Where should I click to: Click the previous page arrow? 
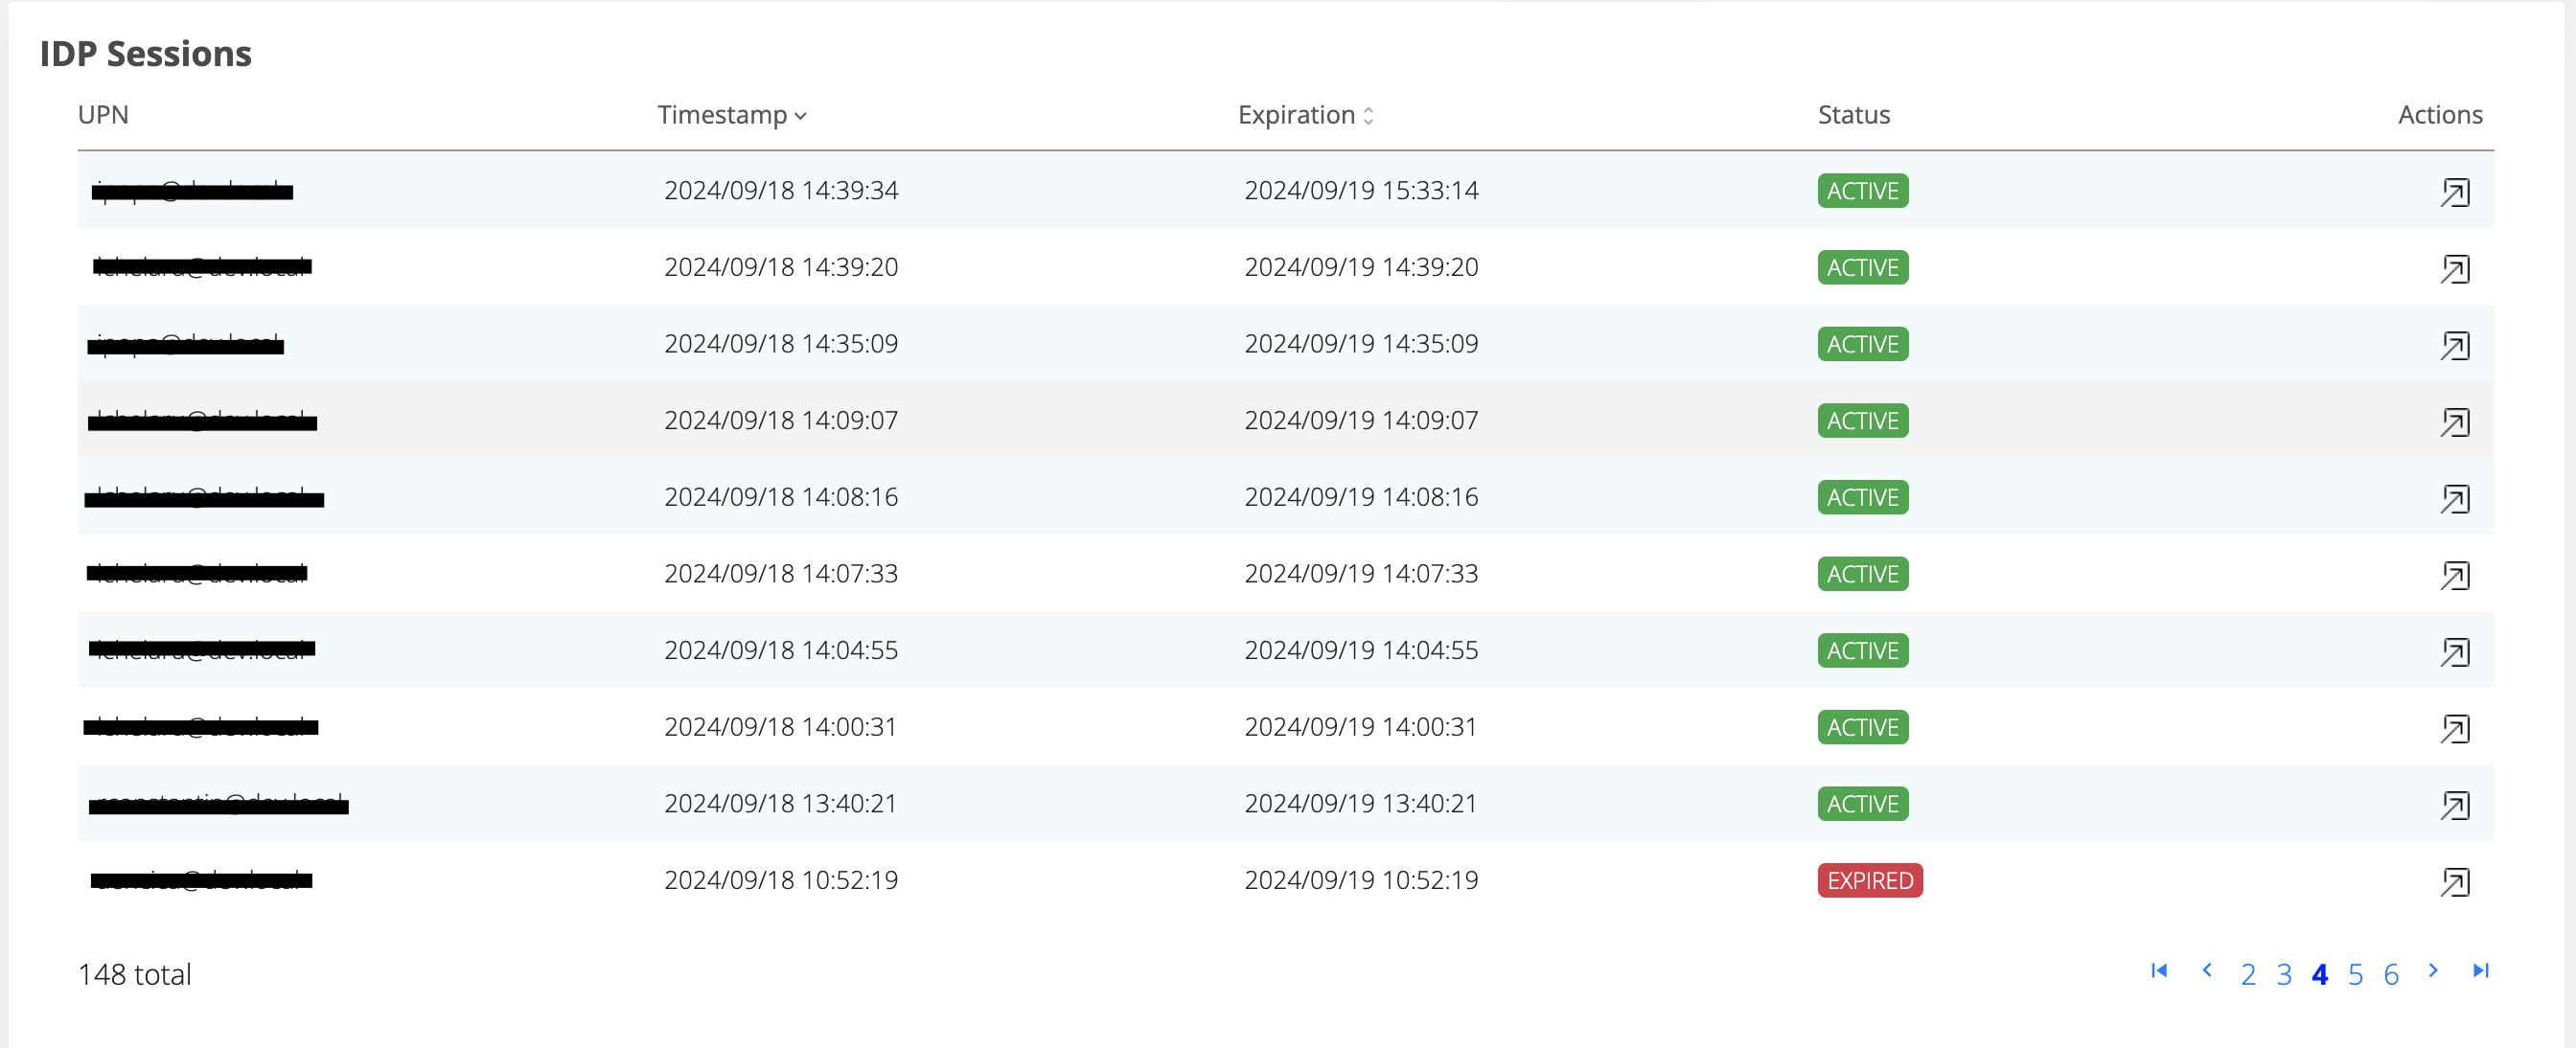pyautogui.click(x=2207, y=971)
